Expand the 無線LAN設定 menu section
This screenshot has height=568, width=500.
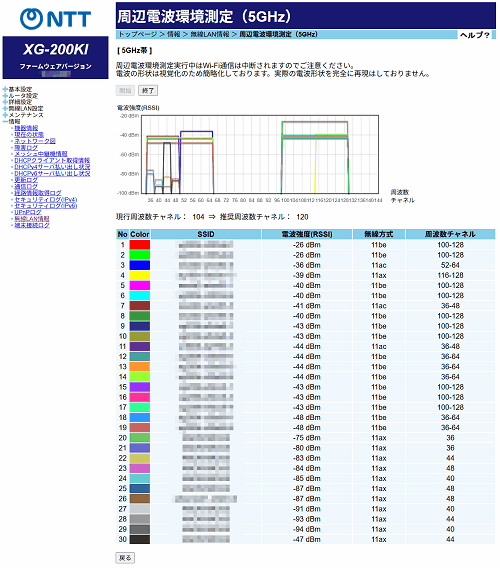[x=23, y=108]
